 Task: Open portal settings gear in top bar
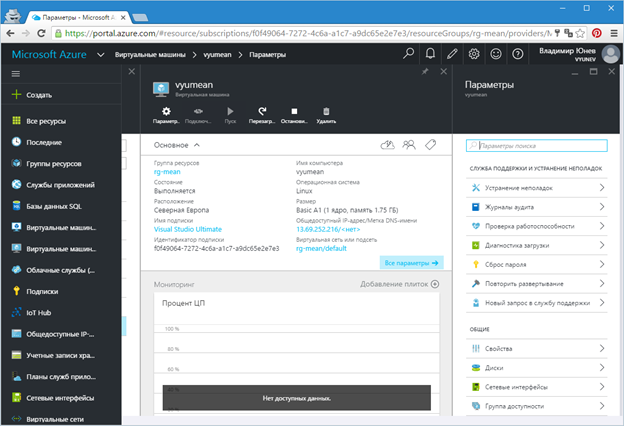point(474,53)
